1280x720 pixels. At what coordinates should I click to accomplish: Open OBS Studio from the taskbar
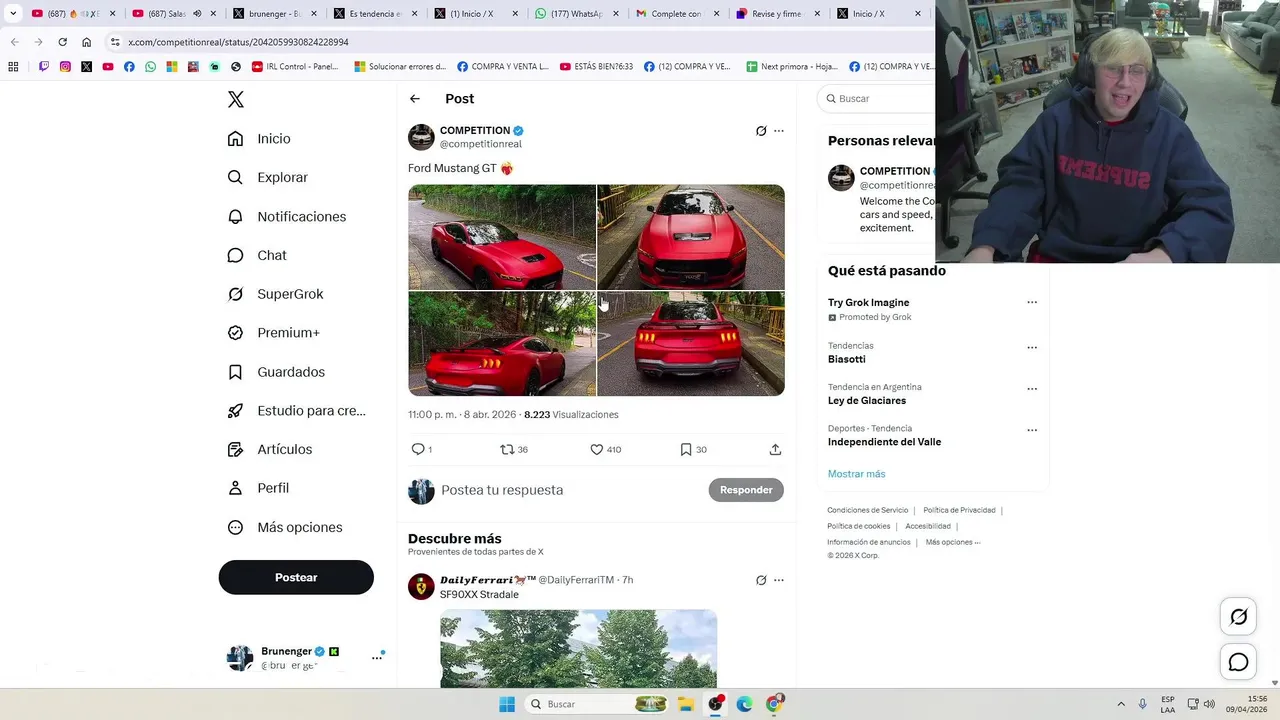tap(715, 704)
